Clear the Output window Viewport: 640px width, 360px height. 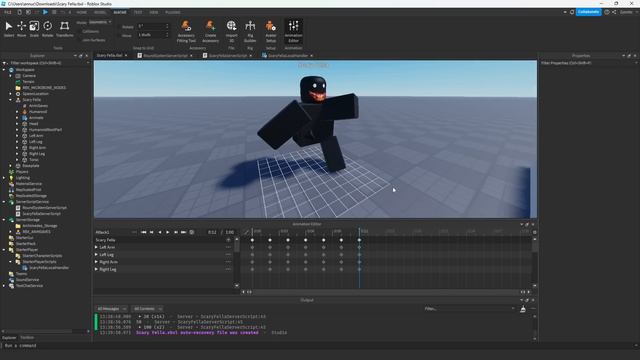(523, 309)
